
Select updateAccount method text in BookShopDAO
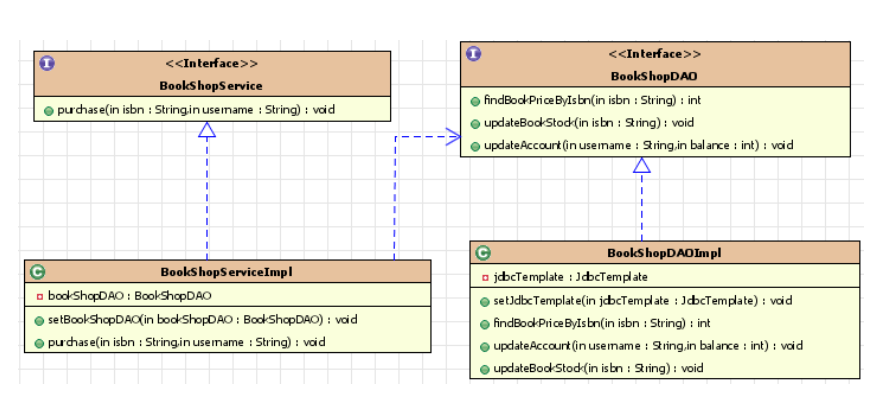638,146
